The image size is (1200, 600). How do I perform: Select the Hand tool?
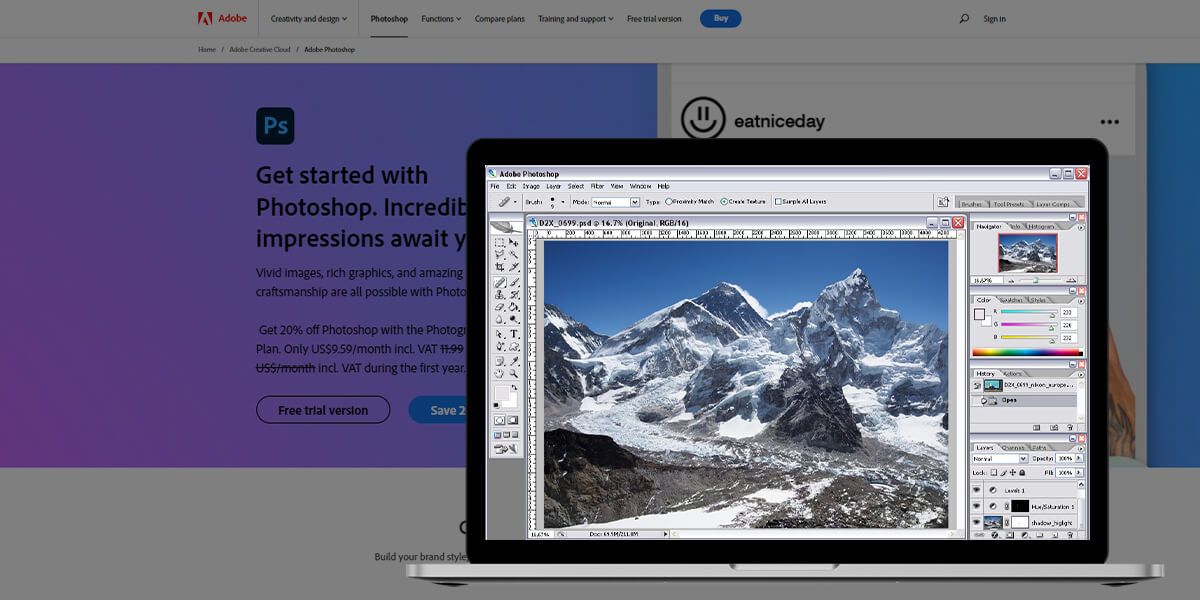click(x=500, y=373)
